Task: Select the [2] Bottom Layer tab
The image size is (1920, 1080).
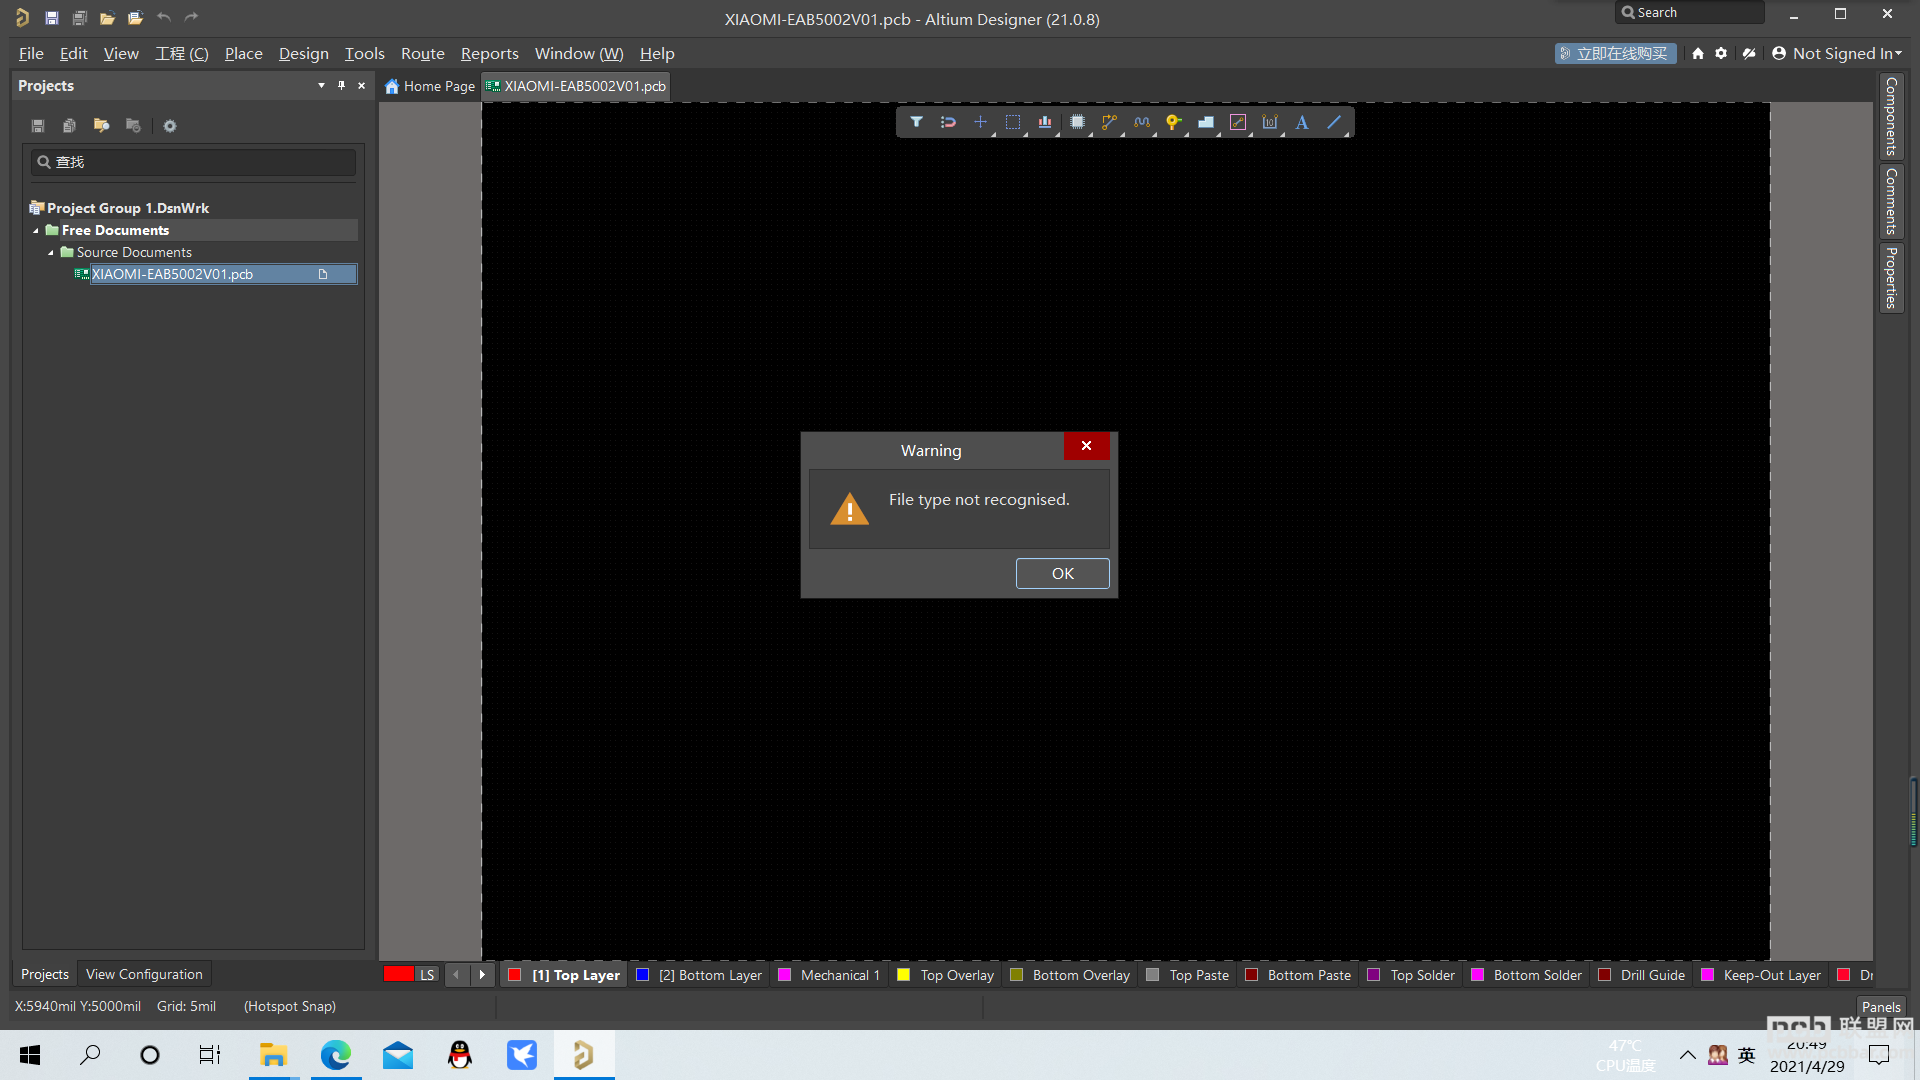Action: point(700,975)
